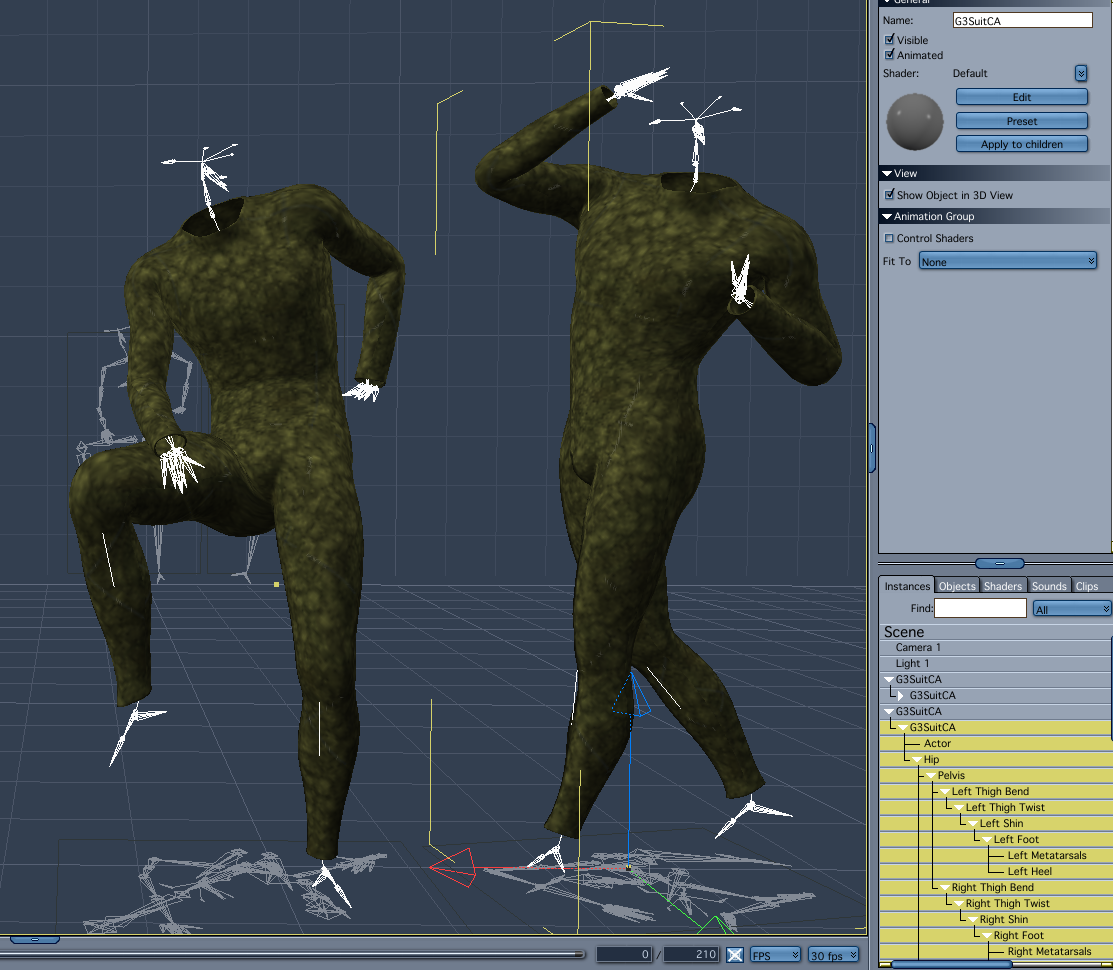
Task: Click the gray shader preview sphere
Action: pos(914,121)
